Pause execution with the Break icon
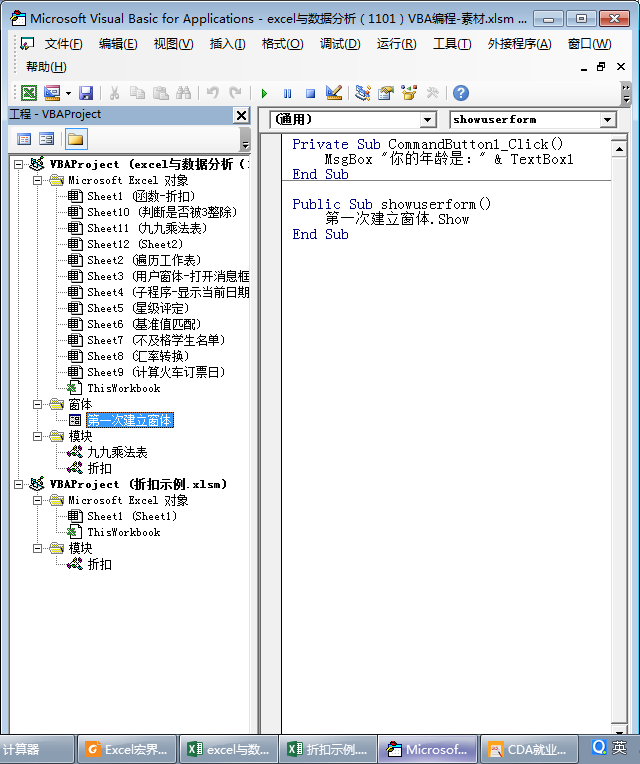Screen dimensions: 640x764 287,93
